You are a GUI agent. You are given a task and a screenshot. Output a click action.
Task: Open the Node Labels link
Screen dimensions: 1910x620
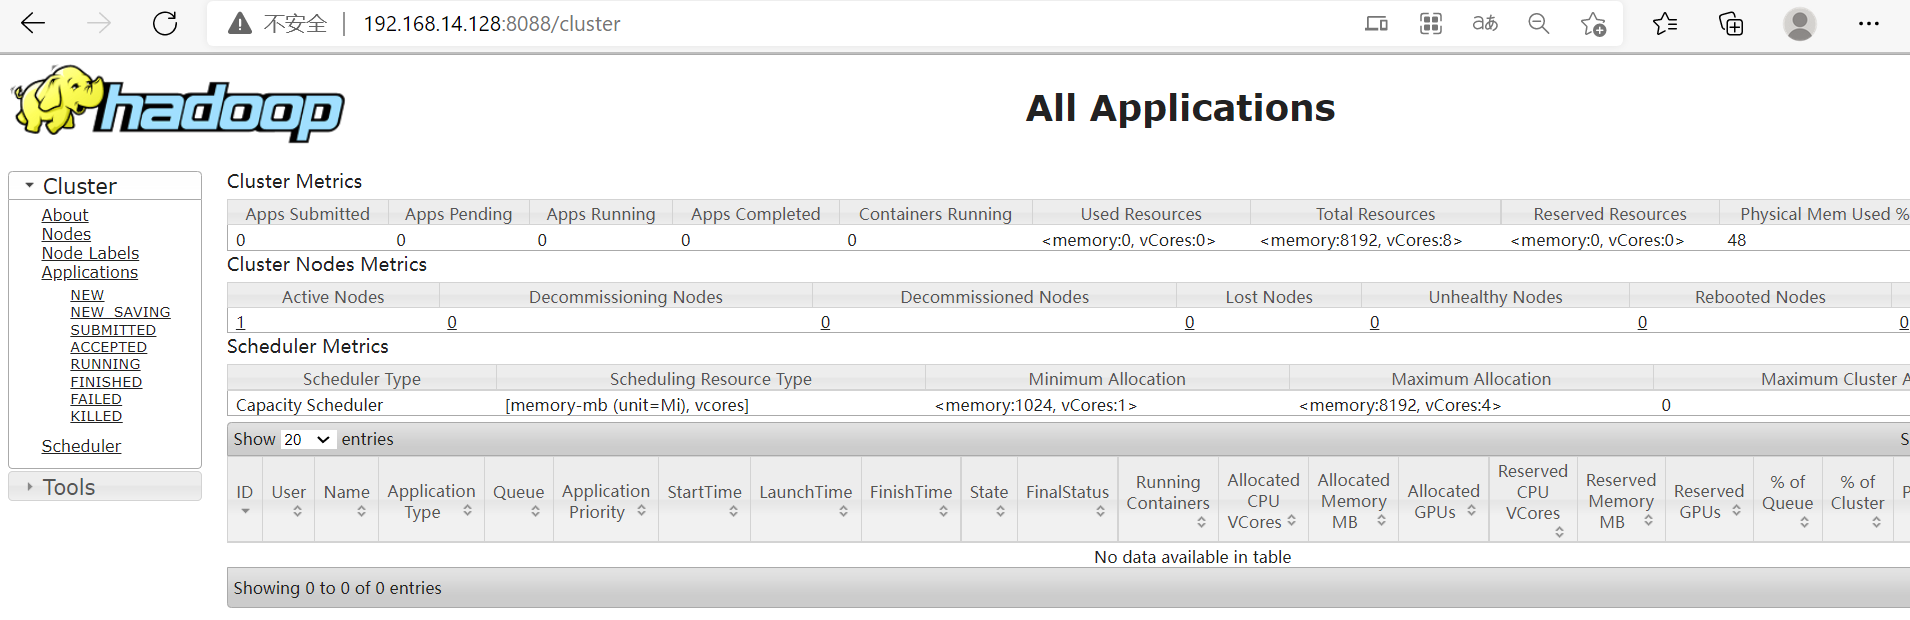click(x=90, y=253)
